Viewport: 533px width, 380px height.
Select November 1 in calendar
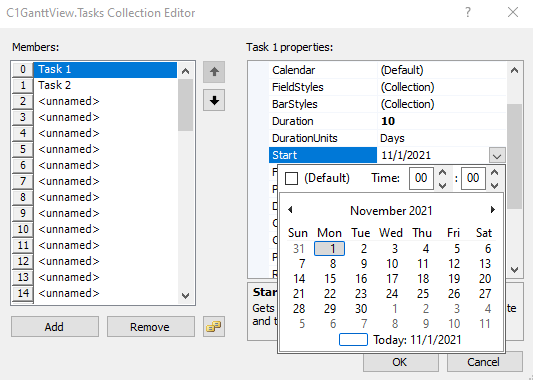(329, 249)
